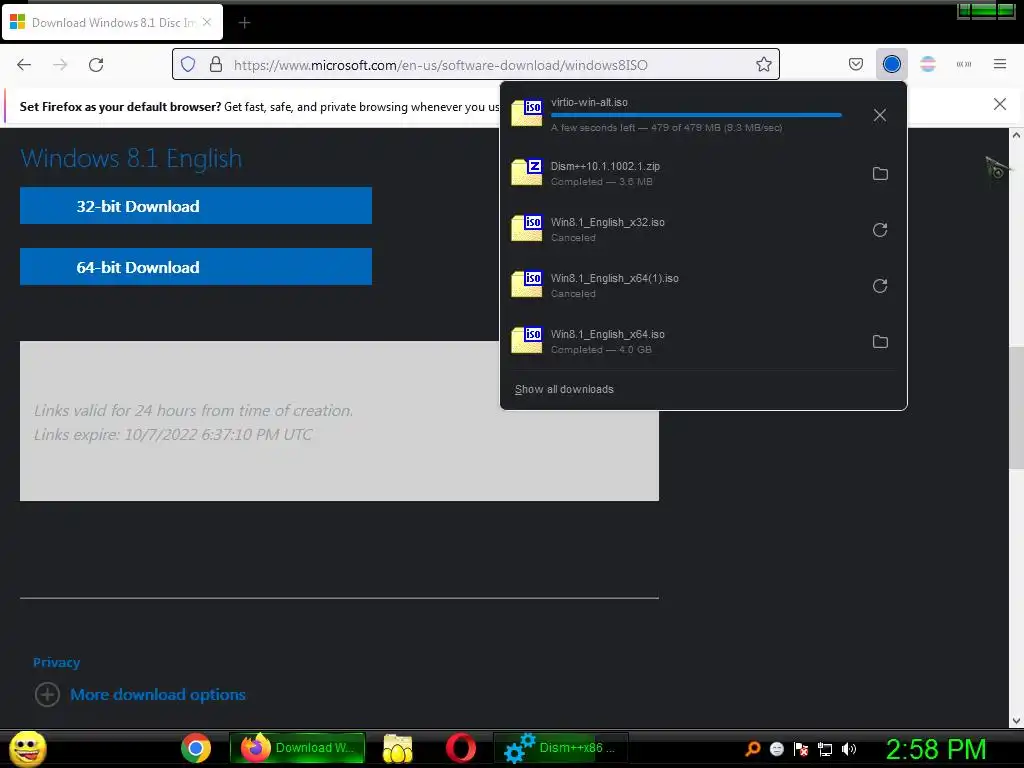Click the flag action center tray icon

click(x=801, y=749)
